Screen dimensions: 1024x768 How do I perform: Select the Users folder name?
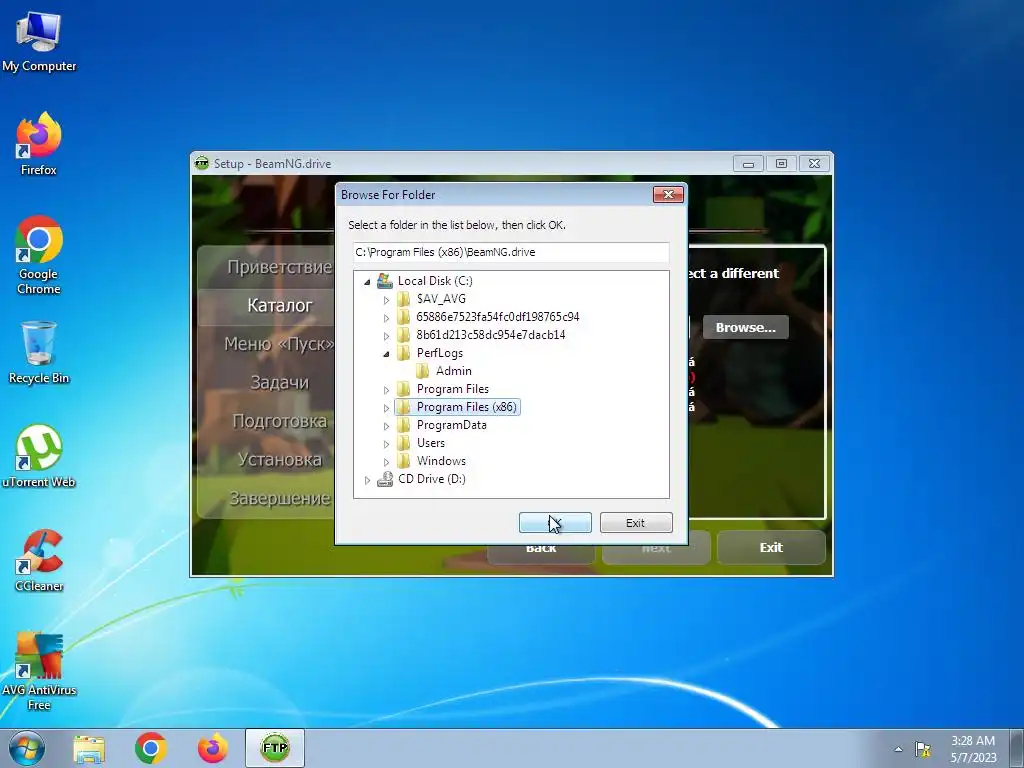[x=430, y=443]
